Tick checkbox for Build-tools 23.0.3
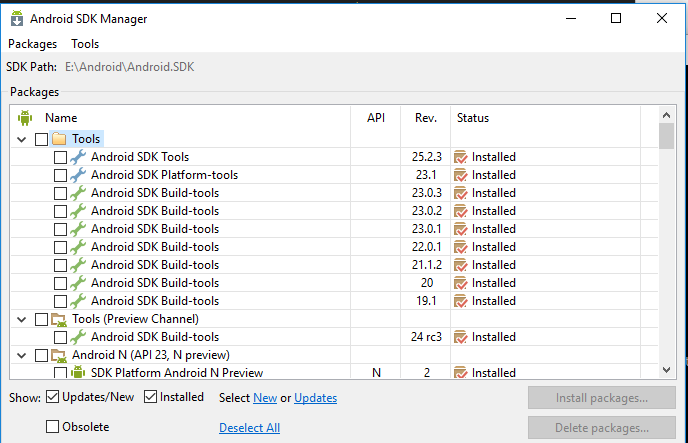The image size is (688, 443). pyautogui.click(x=60, y=193)
